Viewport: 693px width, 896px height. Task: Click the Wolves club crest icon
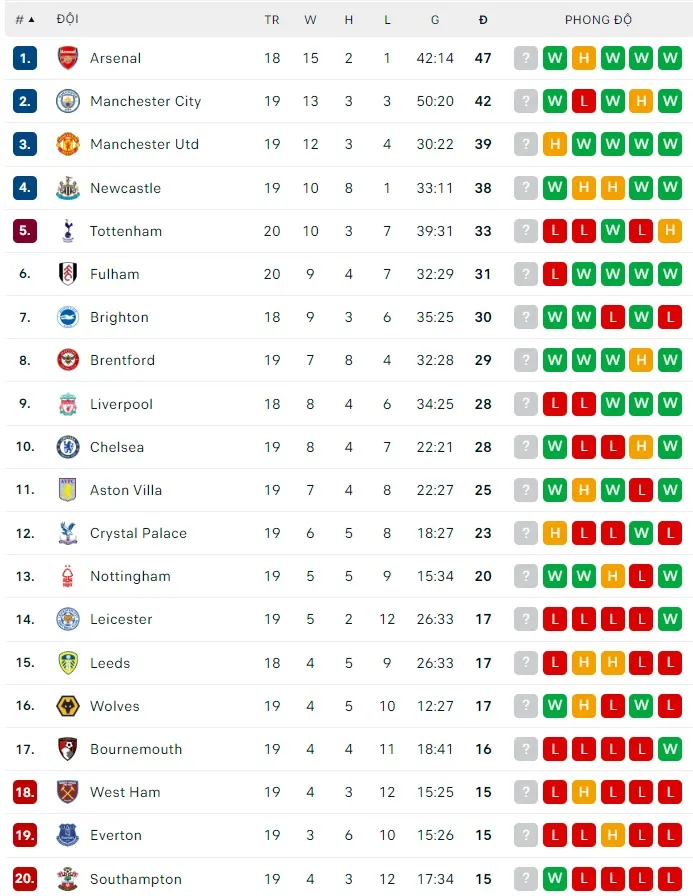click(x=68, y=706)
